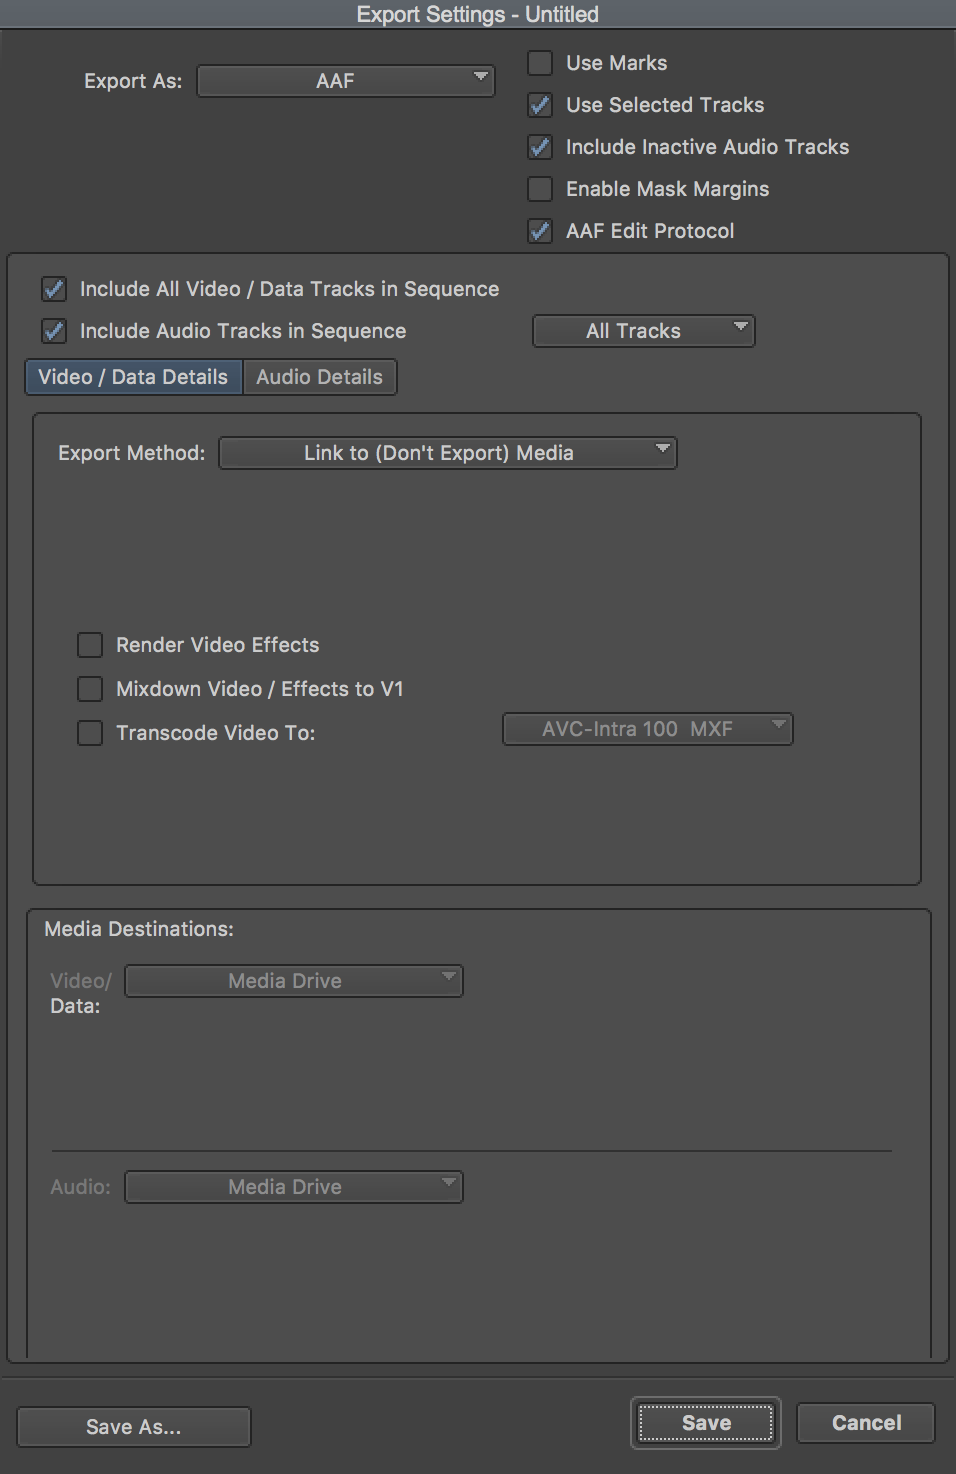Image resolution: width=956 pixels, height=1474 pixels.
Task: Check Mixdown Video / Effects to V1
Action: 90,689
